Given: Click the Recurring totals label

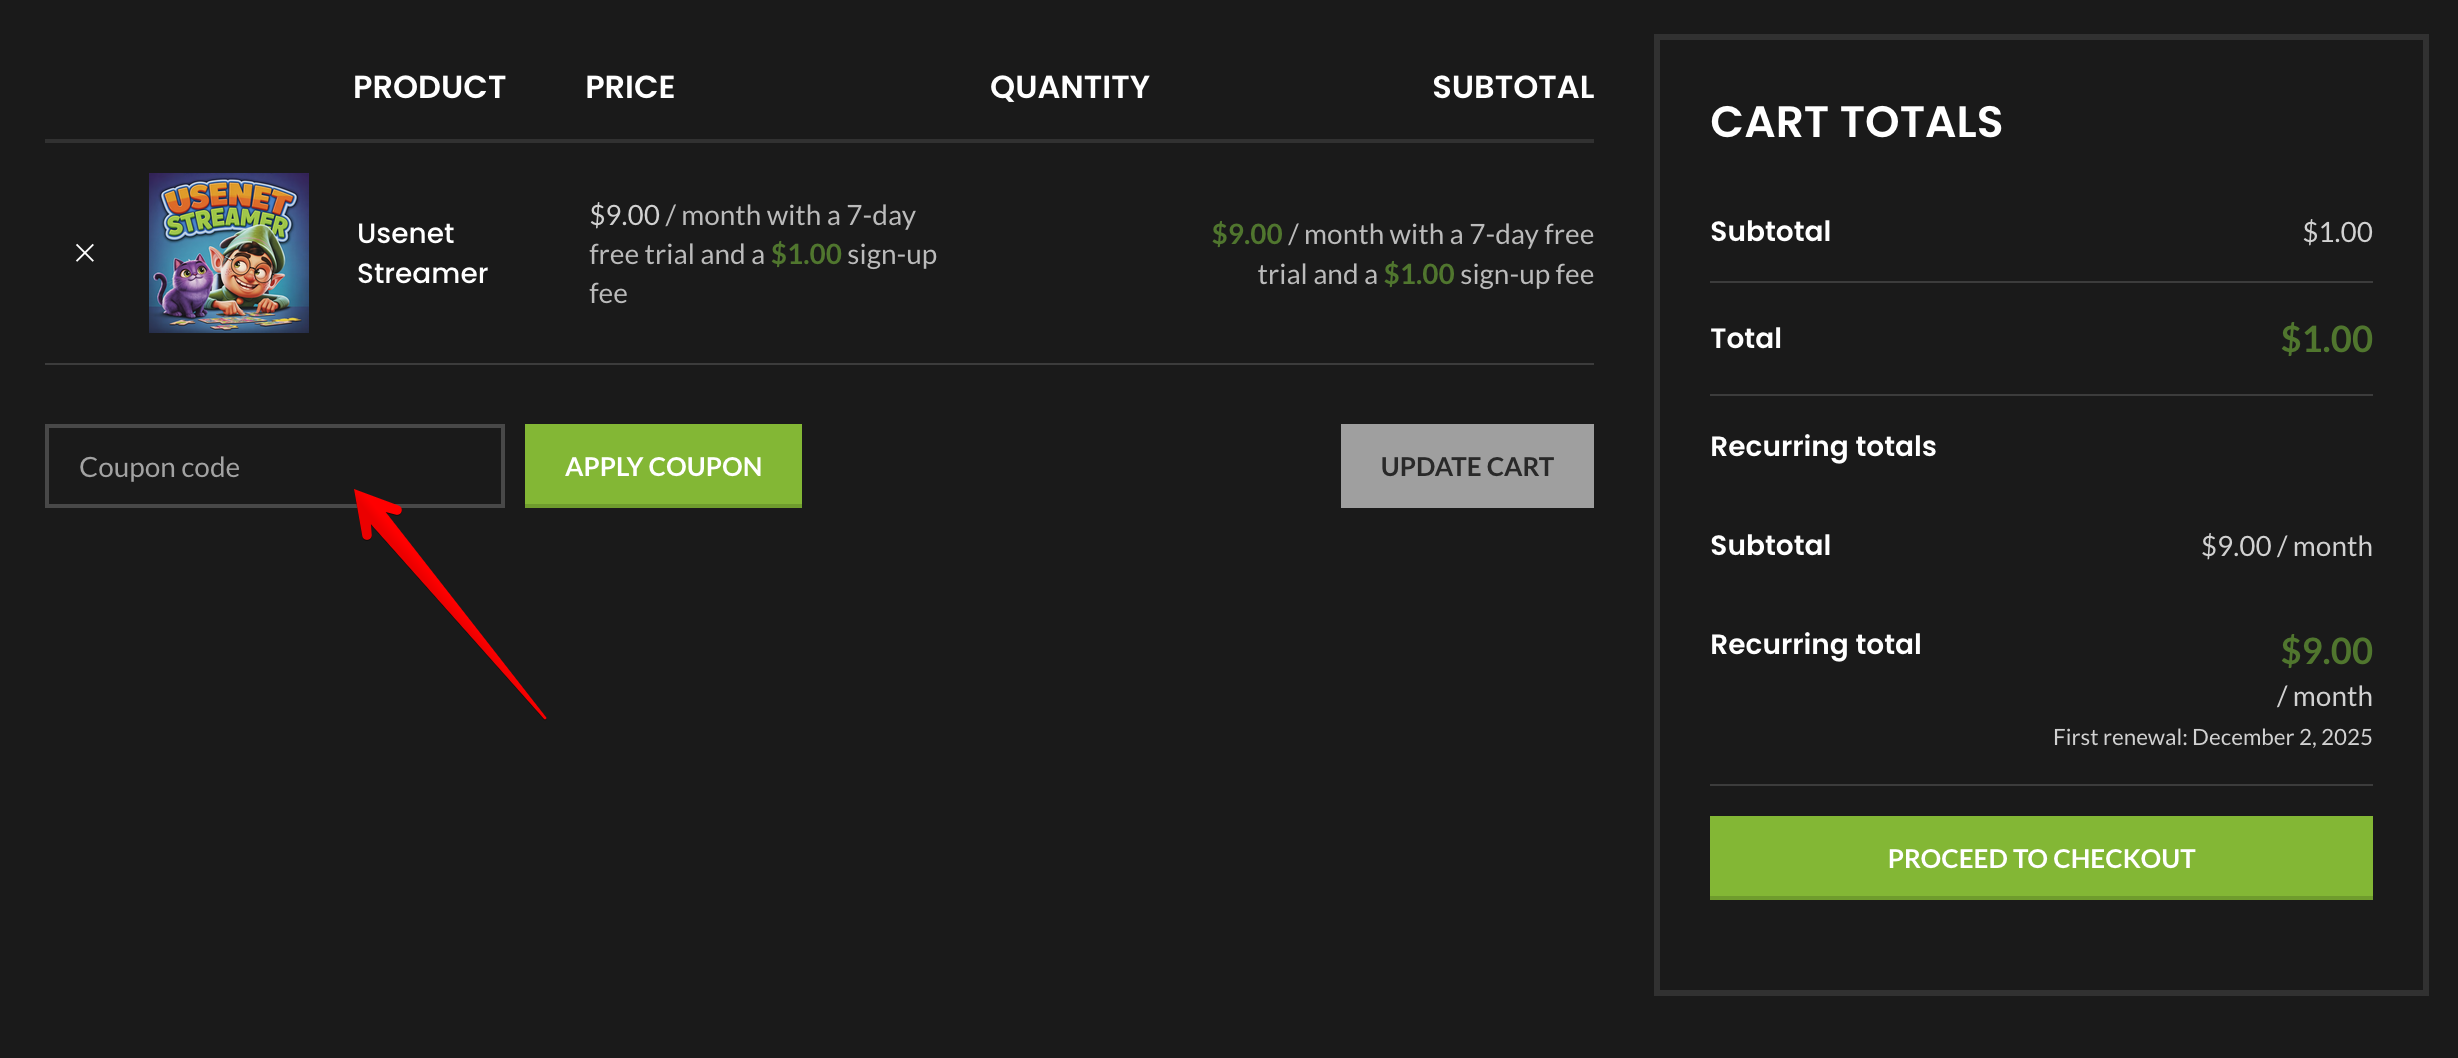Looking at the screenshot, I should (x=1822, y=446).
